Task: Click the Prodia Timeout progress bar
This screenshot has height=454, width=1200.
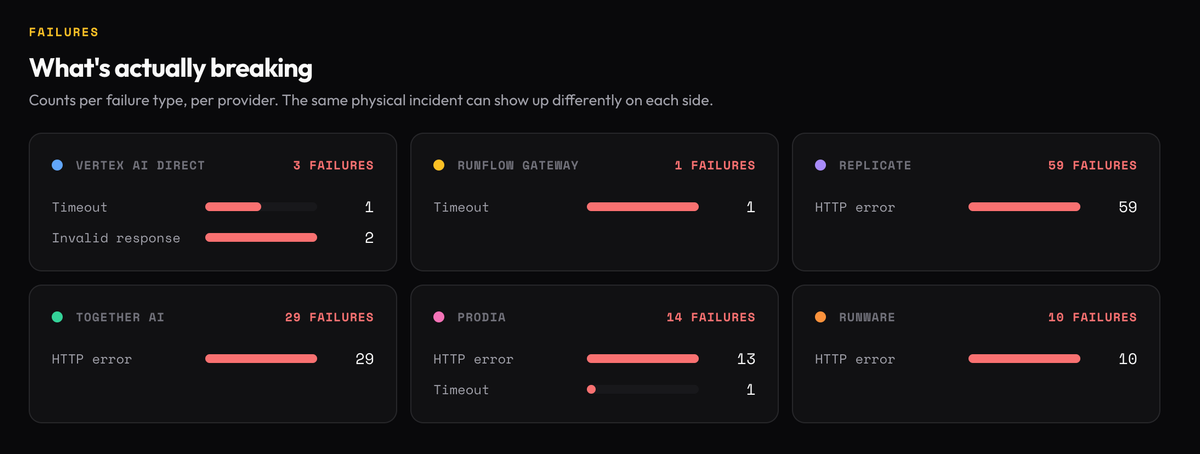Action: click(x=642, y=390)
